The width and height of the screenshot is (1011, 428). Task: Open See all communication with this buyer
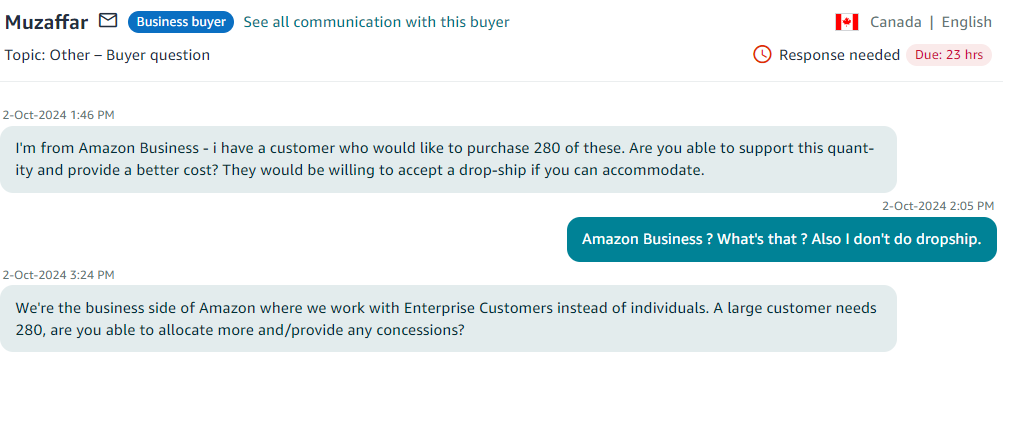(377, 22)
